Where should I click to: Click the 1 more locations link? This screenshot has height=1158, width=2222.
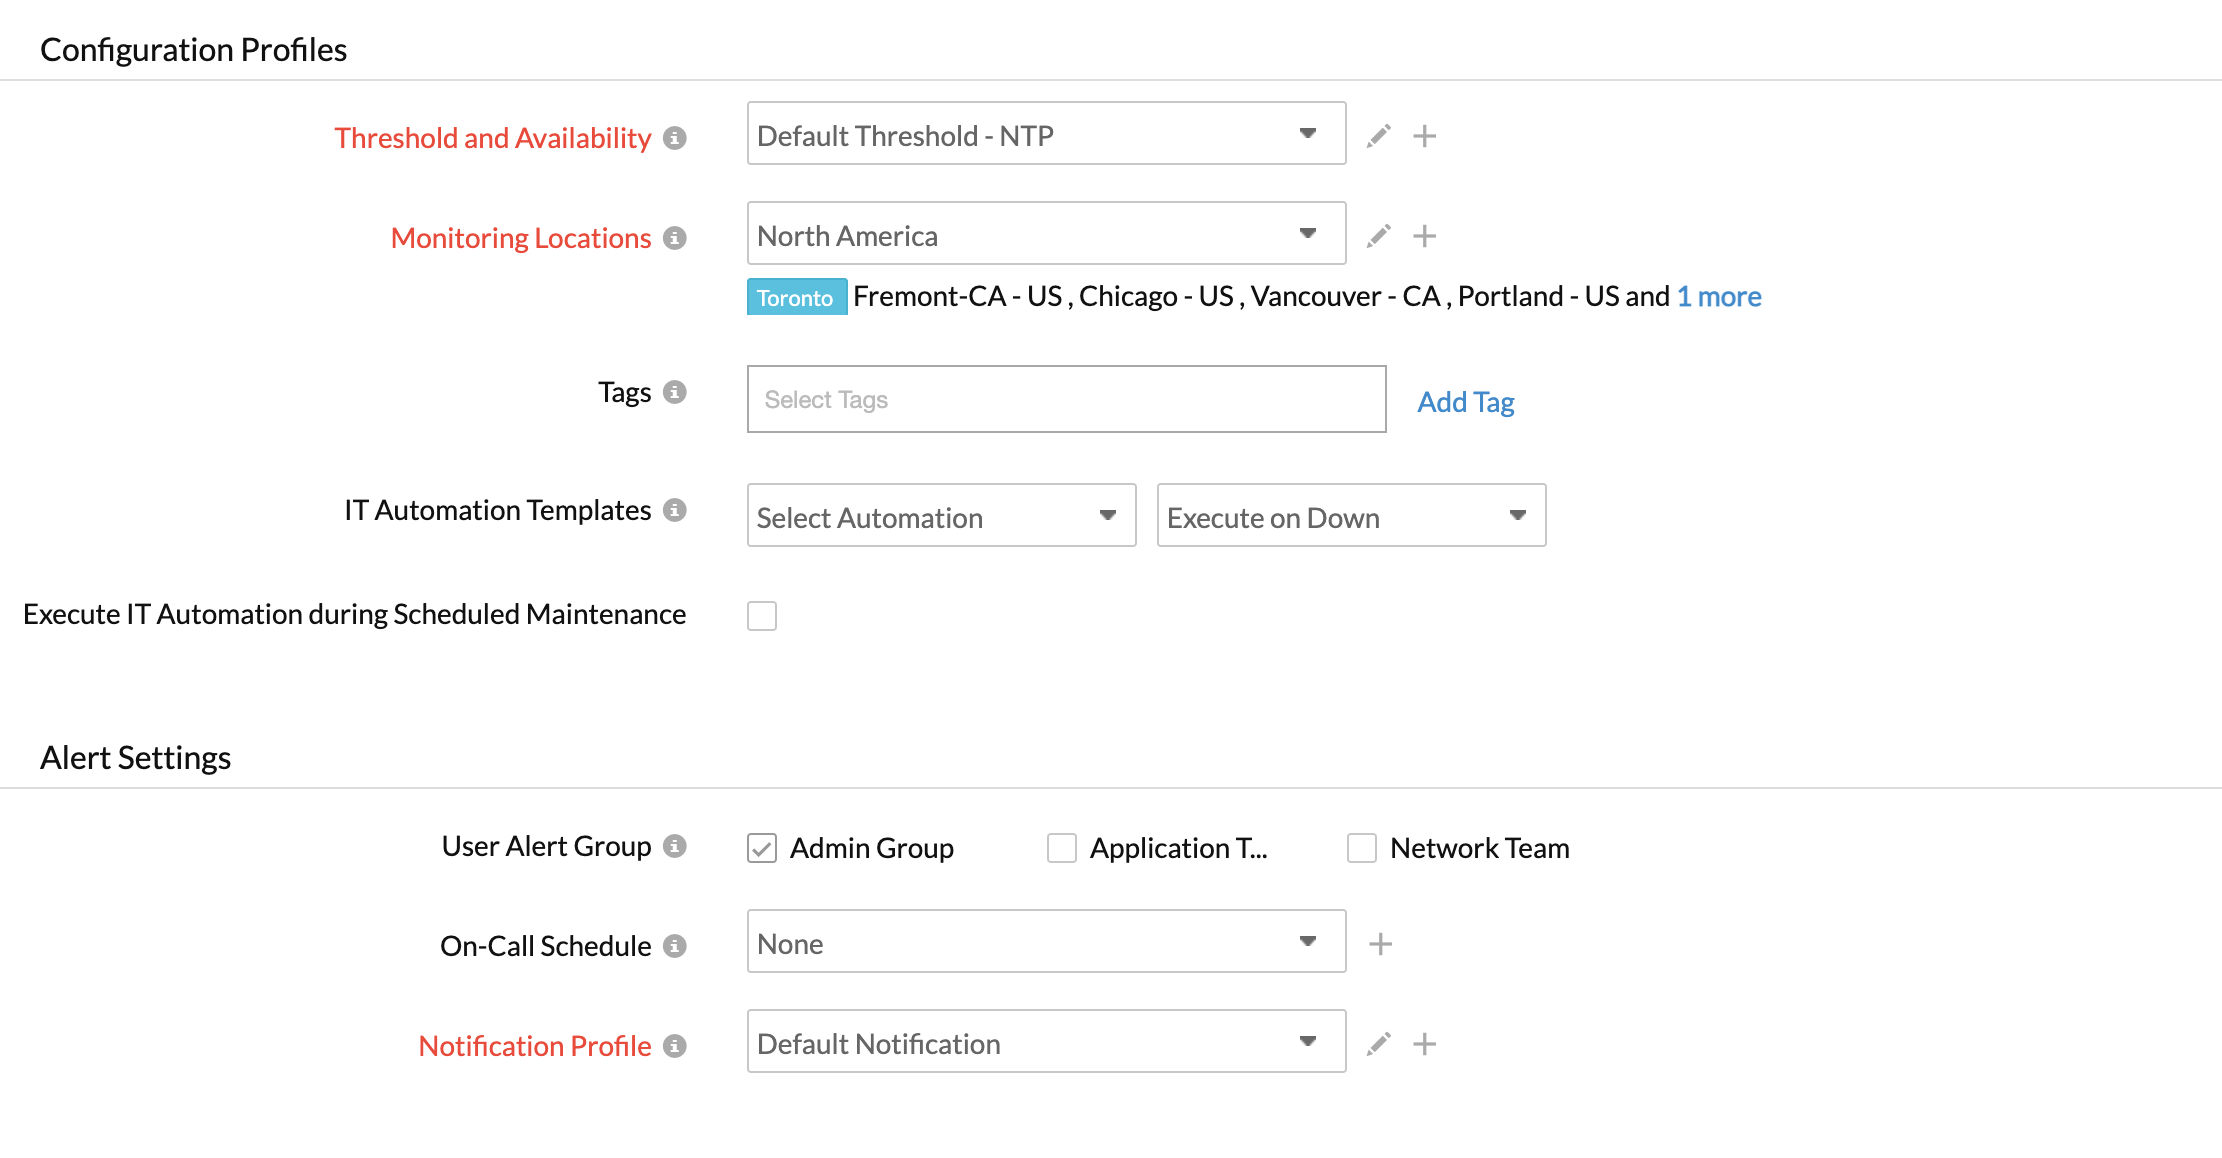(x=1719, y=297)
